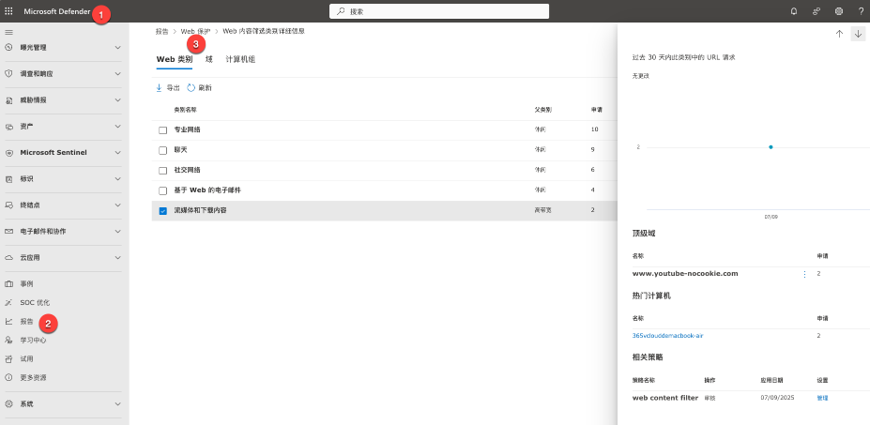
Task: Expand the 终结点 chevron
Action: (118, 205)
